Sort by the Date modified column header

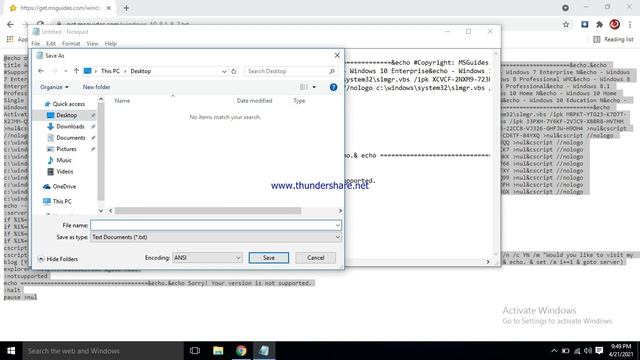254,101
